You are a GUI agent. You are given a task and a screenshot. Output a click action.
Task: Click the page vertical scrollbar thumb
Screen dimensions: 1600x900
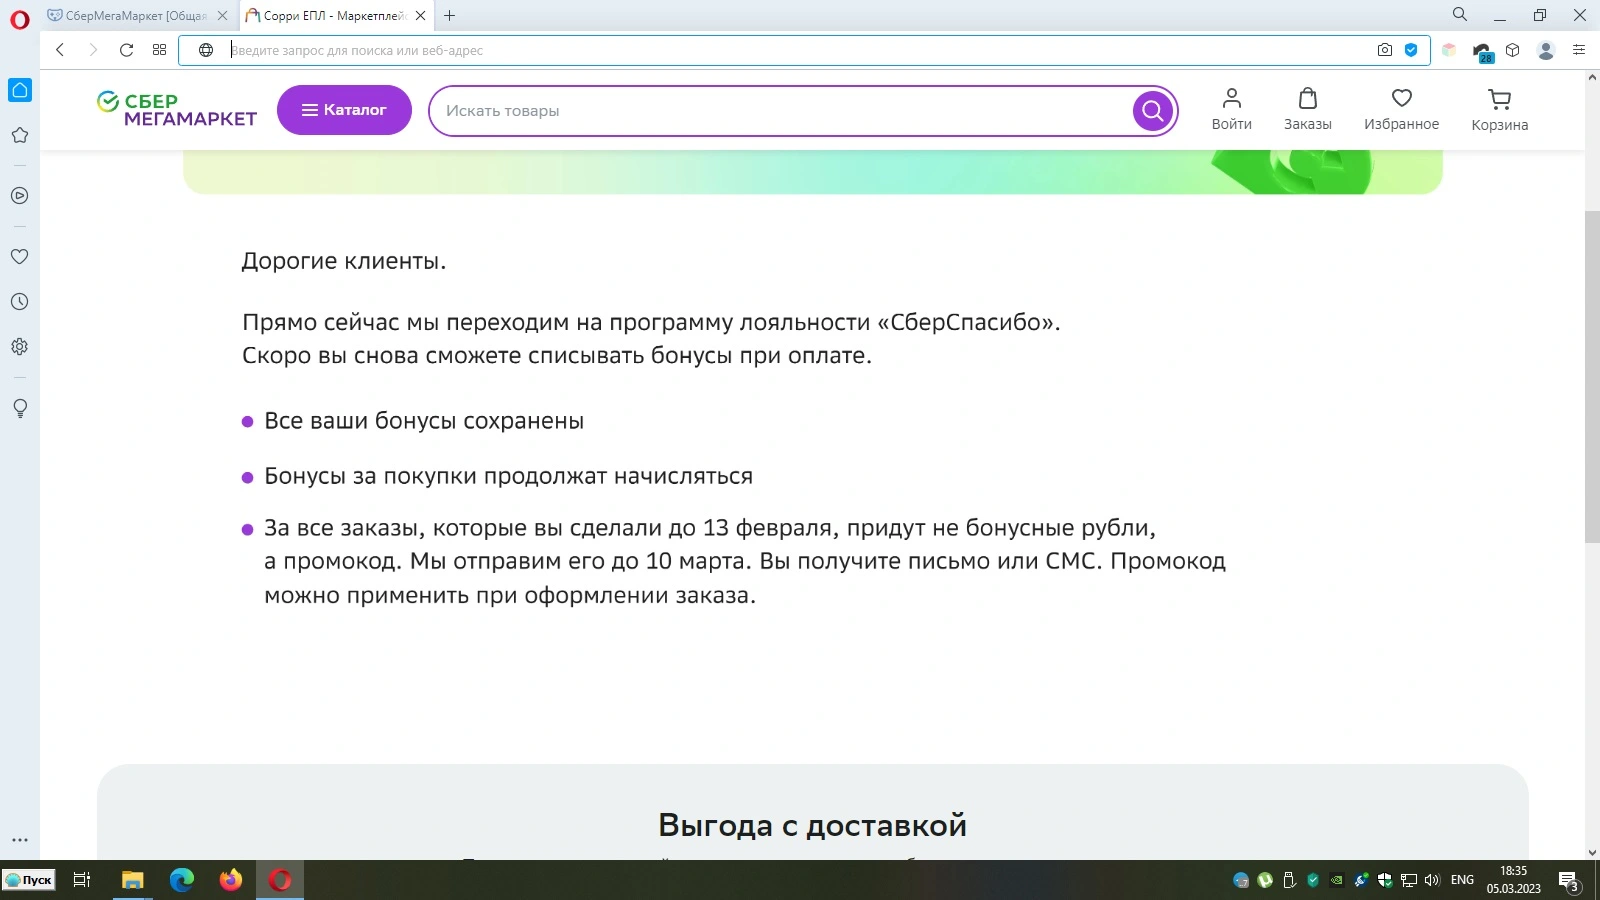coord(1592,377)
